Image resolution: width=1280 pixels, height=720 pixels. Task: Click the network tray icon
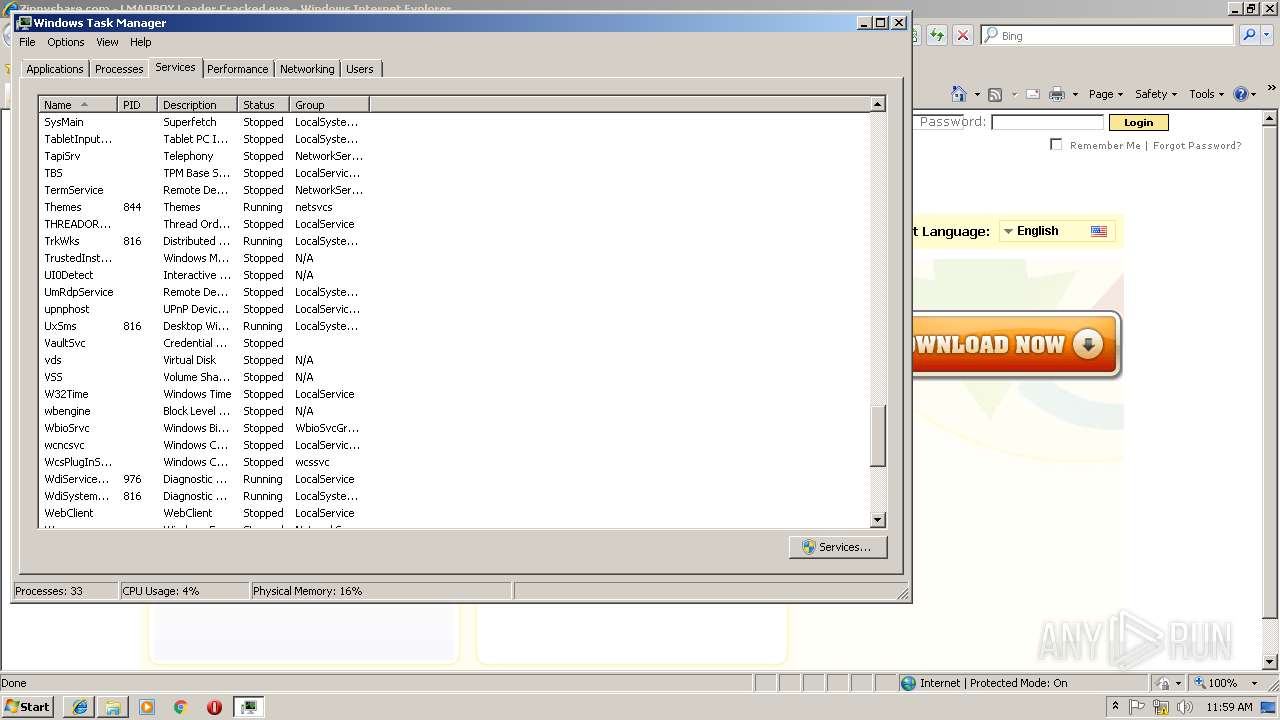[x=1161, y=707]
